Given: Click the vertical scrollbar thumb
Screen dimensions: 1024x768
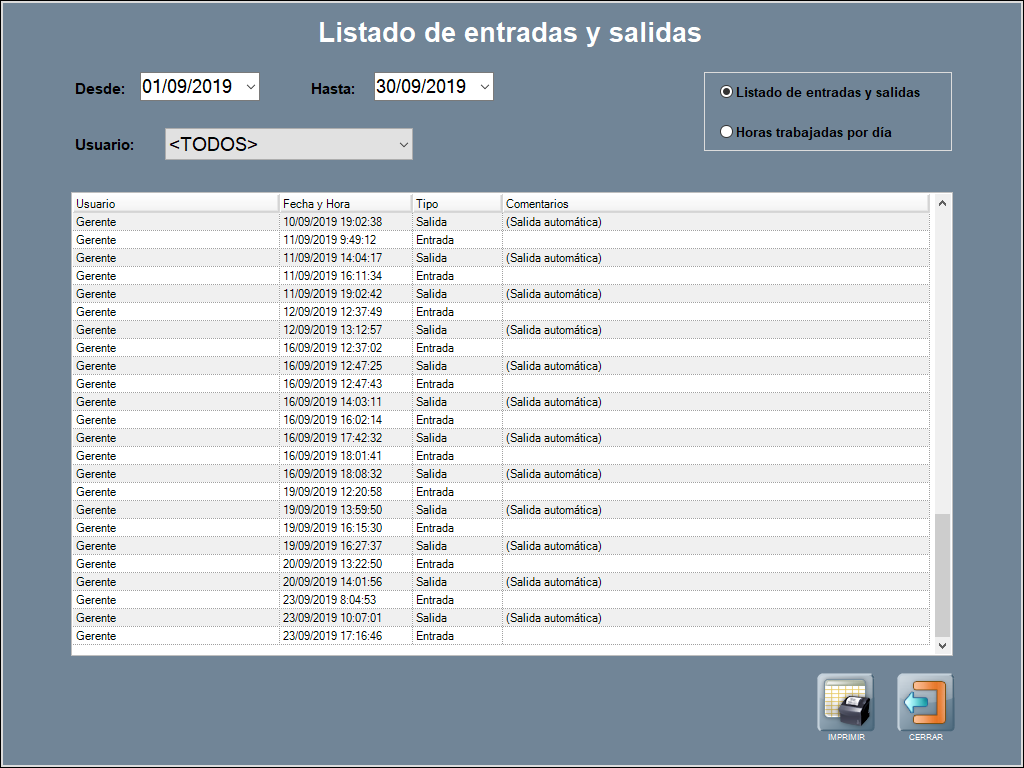Looking at the screenshot, I should pos(941,575).
